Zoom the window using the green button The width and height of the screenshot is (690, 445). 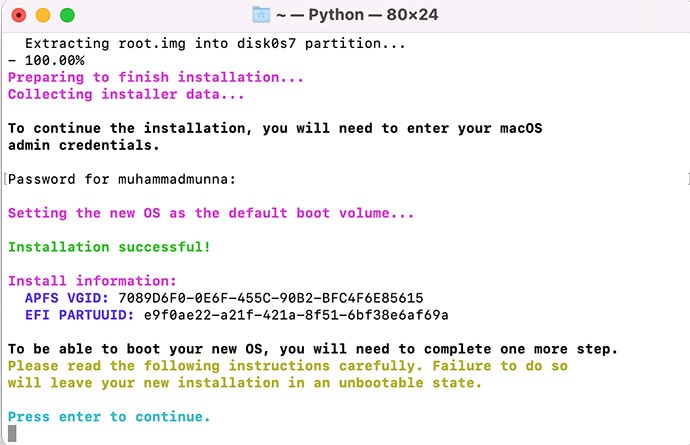(x=67, y=15)
